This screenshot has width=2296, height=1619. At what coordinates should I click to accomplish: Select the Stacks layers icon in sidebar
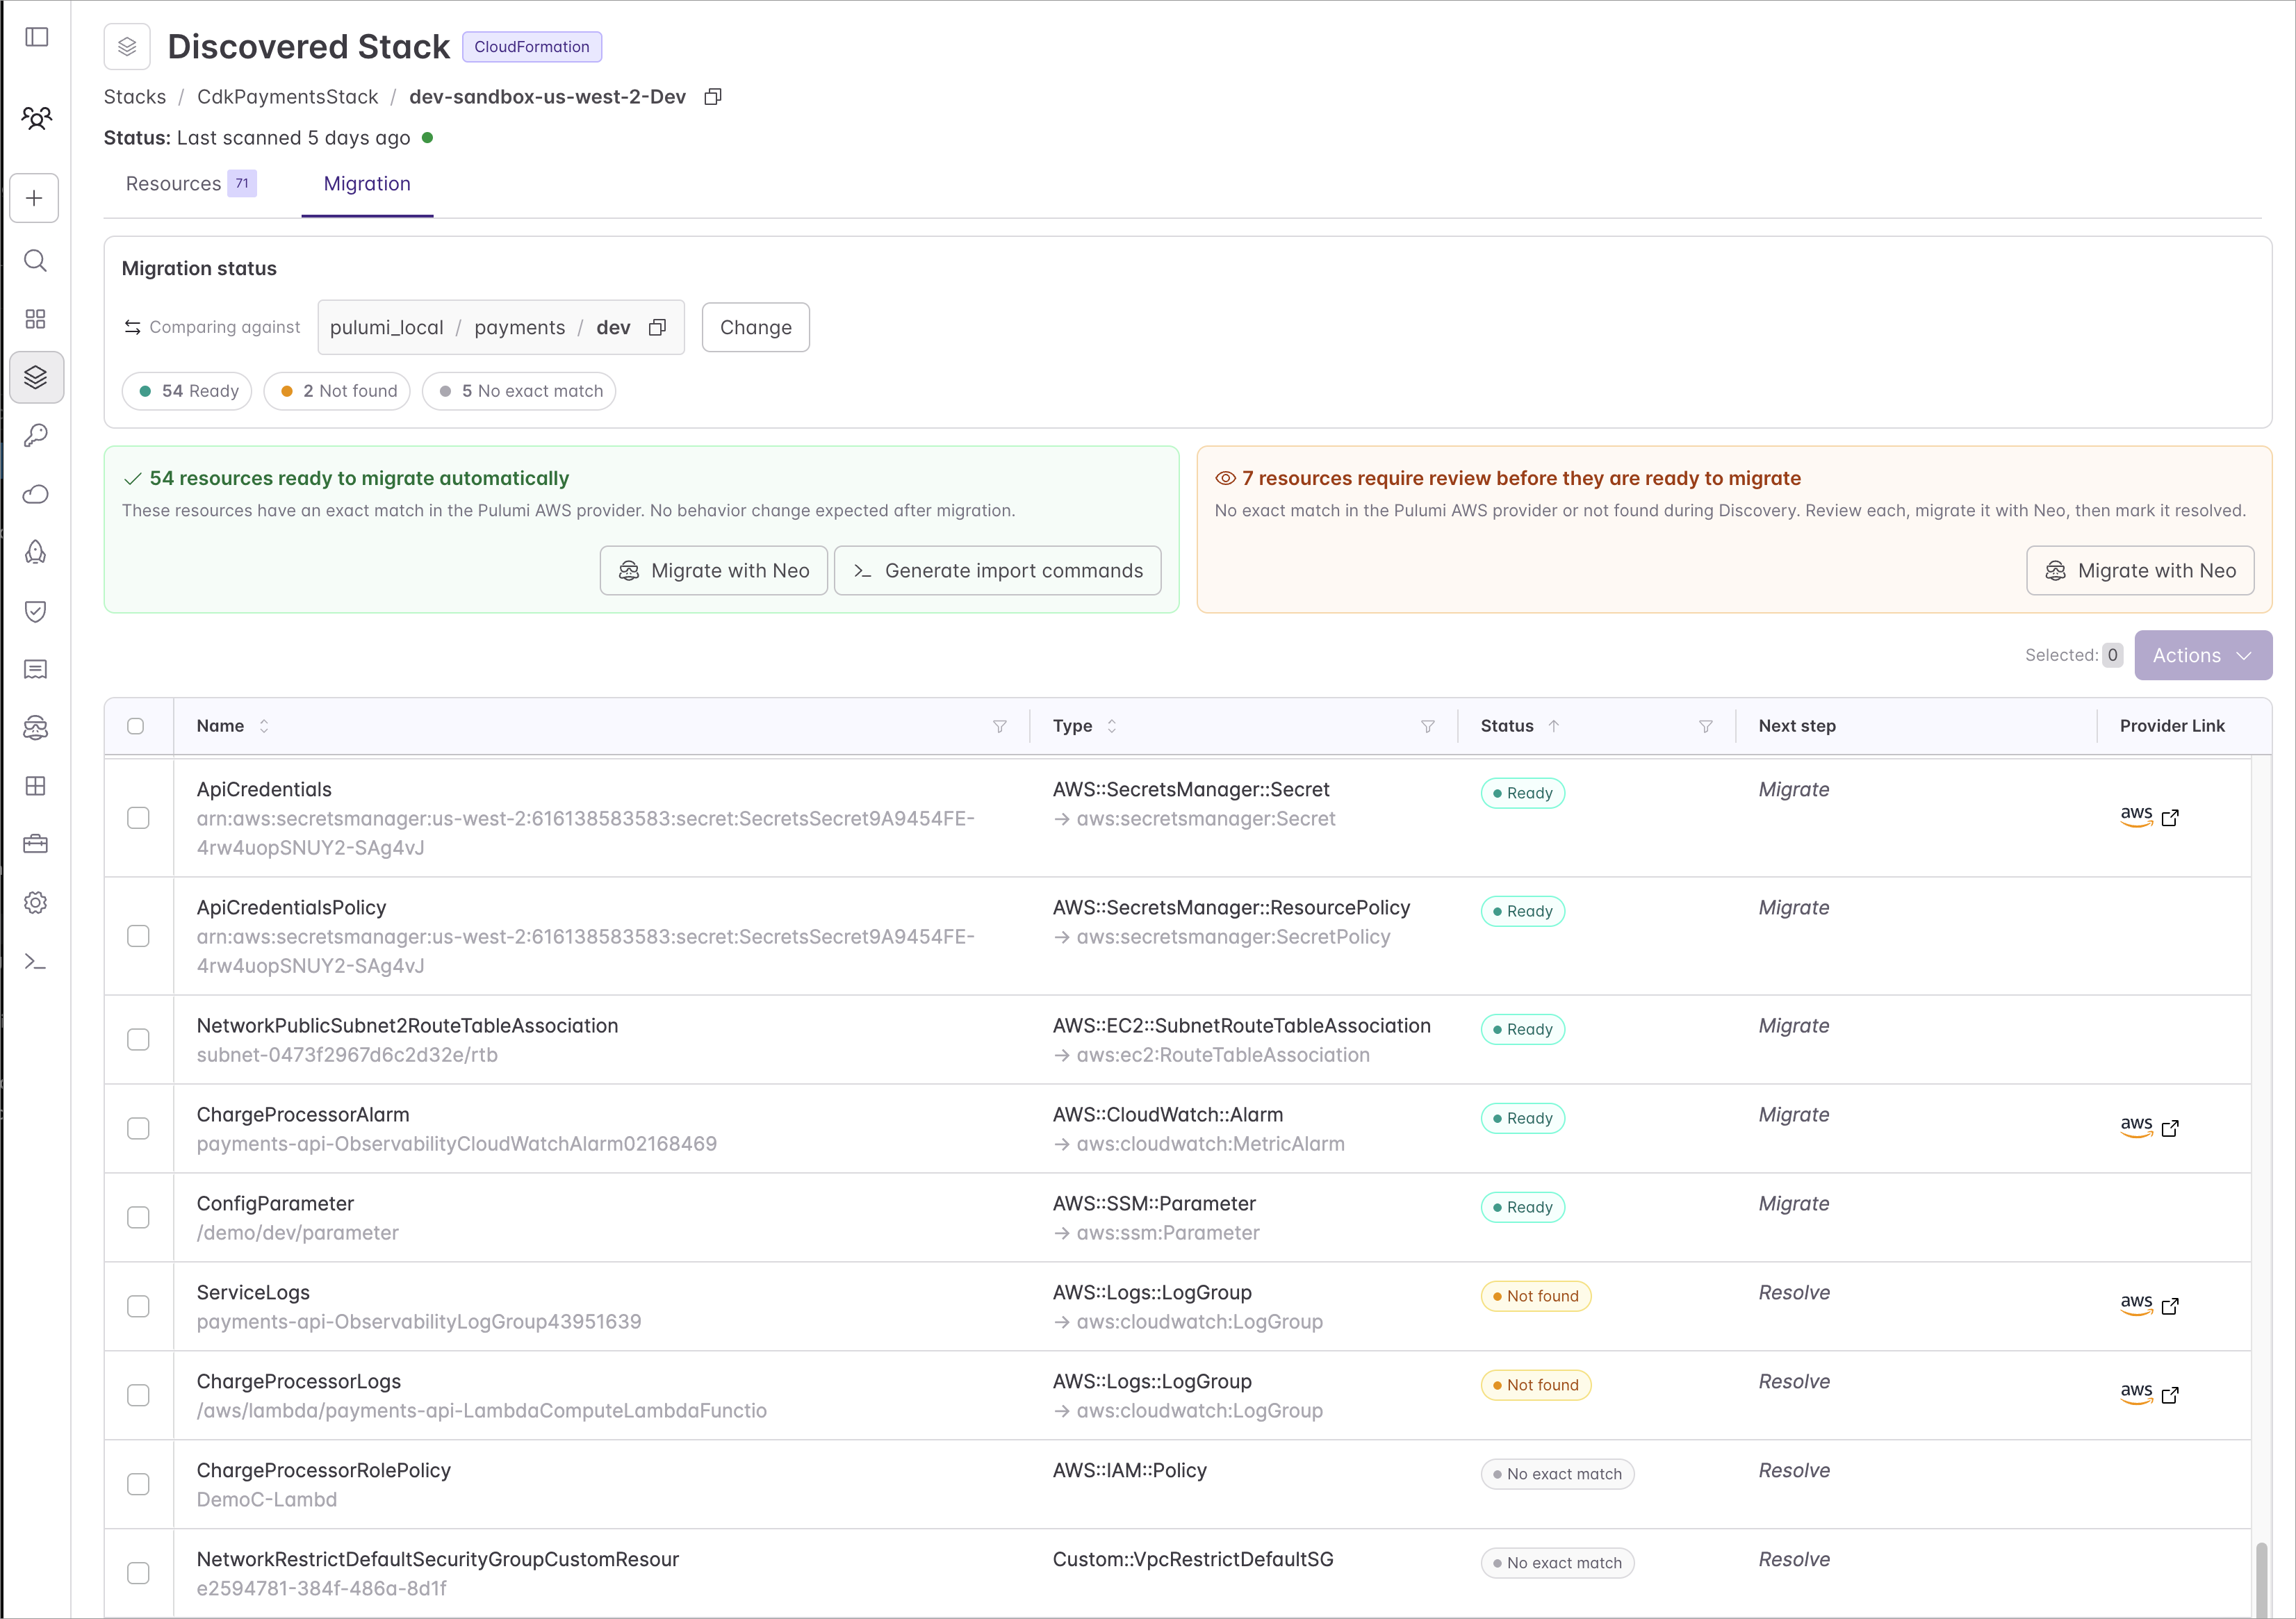[36, 377]
